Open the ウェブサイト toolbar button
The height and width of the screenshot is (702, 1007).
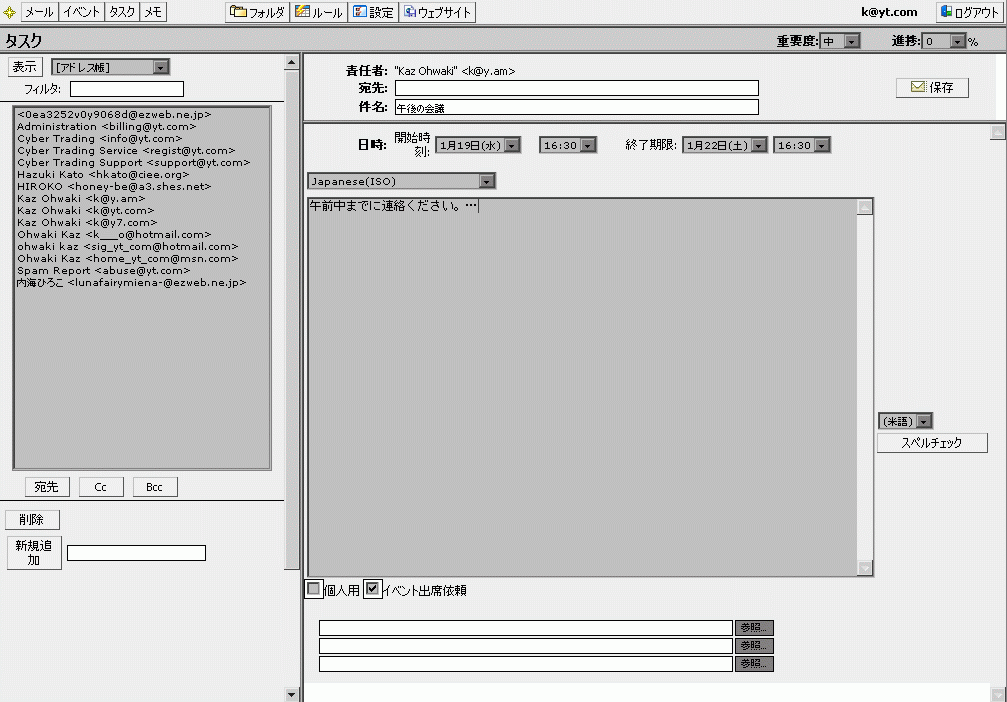438,13
